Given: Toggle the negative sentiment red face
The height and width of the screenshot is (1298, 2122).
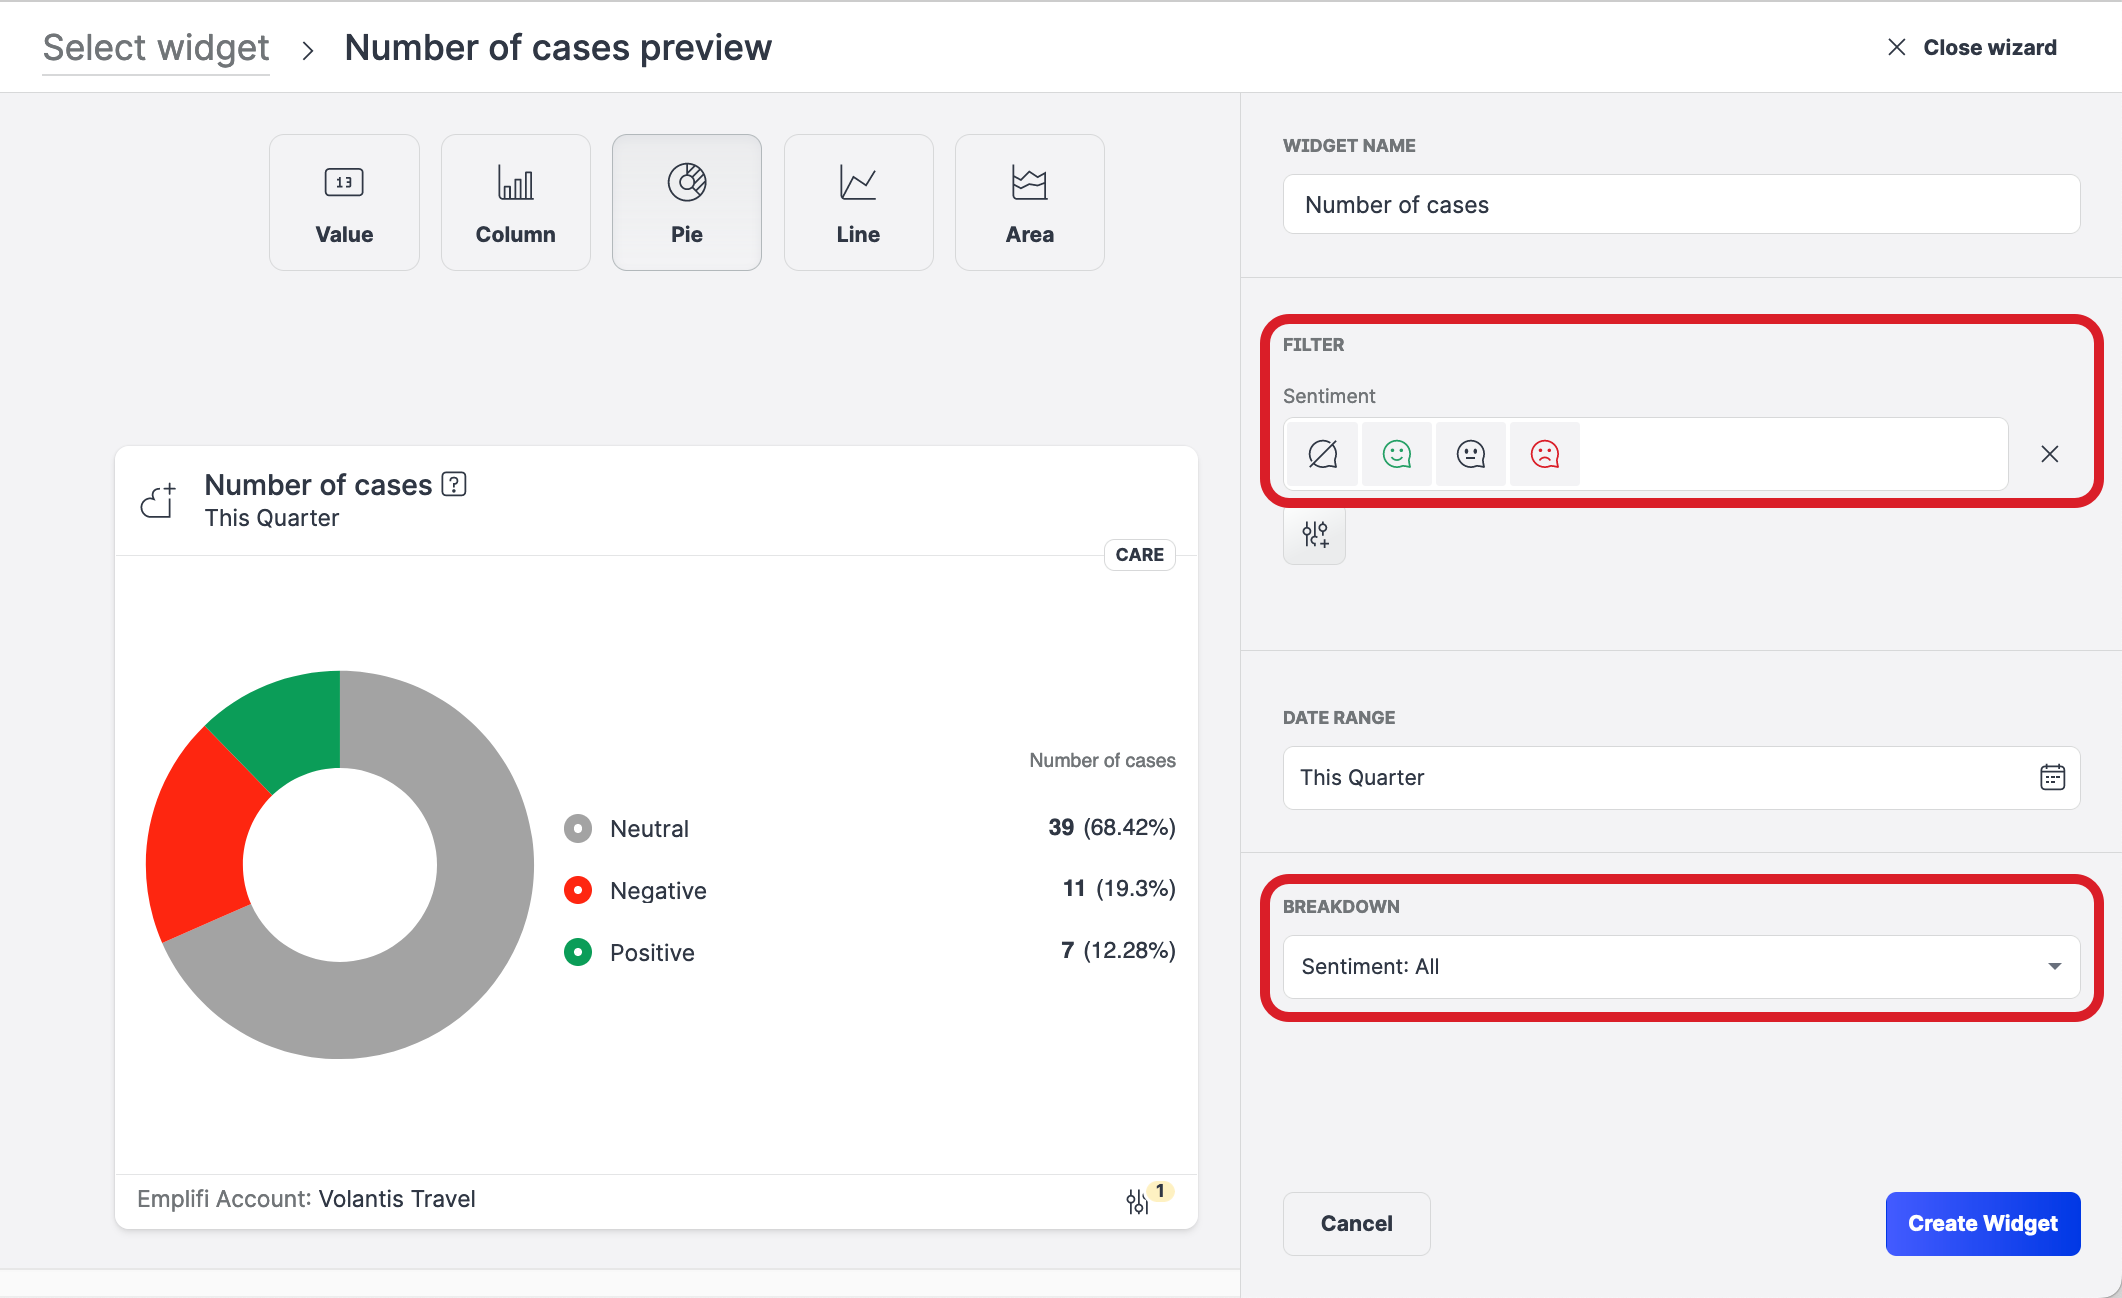Looking at the screenshot, I should [x=1544, y=454].
